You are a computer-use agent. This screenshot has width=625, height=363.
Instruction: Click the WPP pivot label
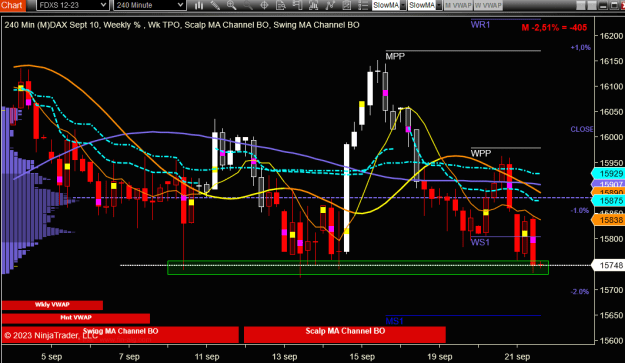[481, 153]
